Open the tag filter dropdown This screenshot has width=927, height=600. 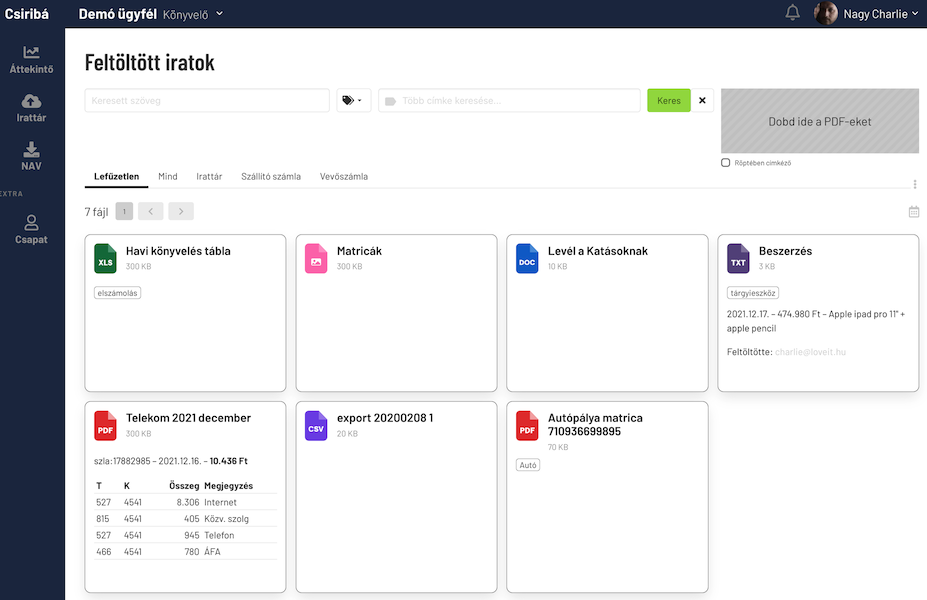pos(353,101)
